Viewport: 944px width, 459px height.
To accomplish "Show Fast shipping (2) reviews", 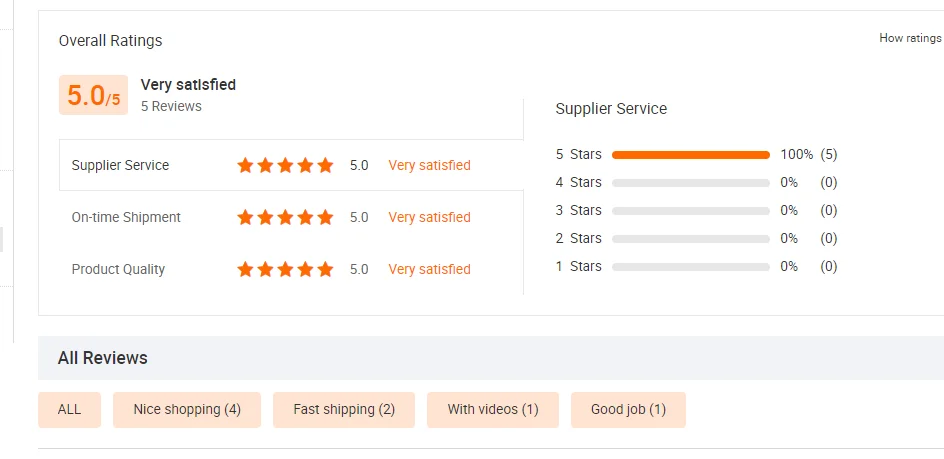I will click(x=344, y=410).
